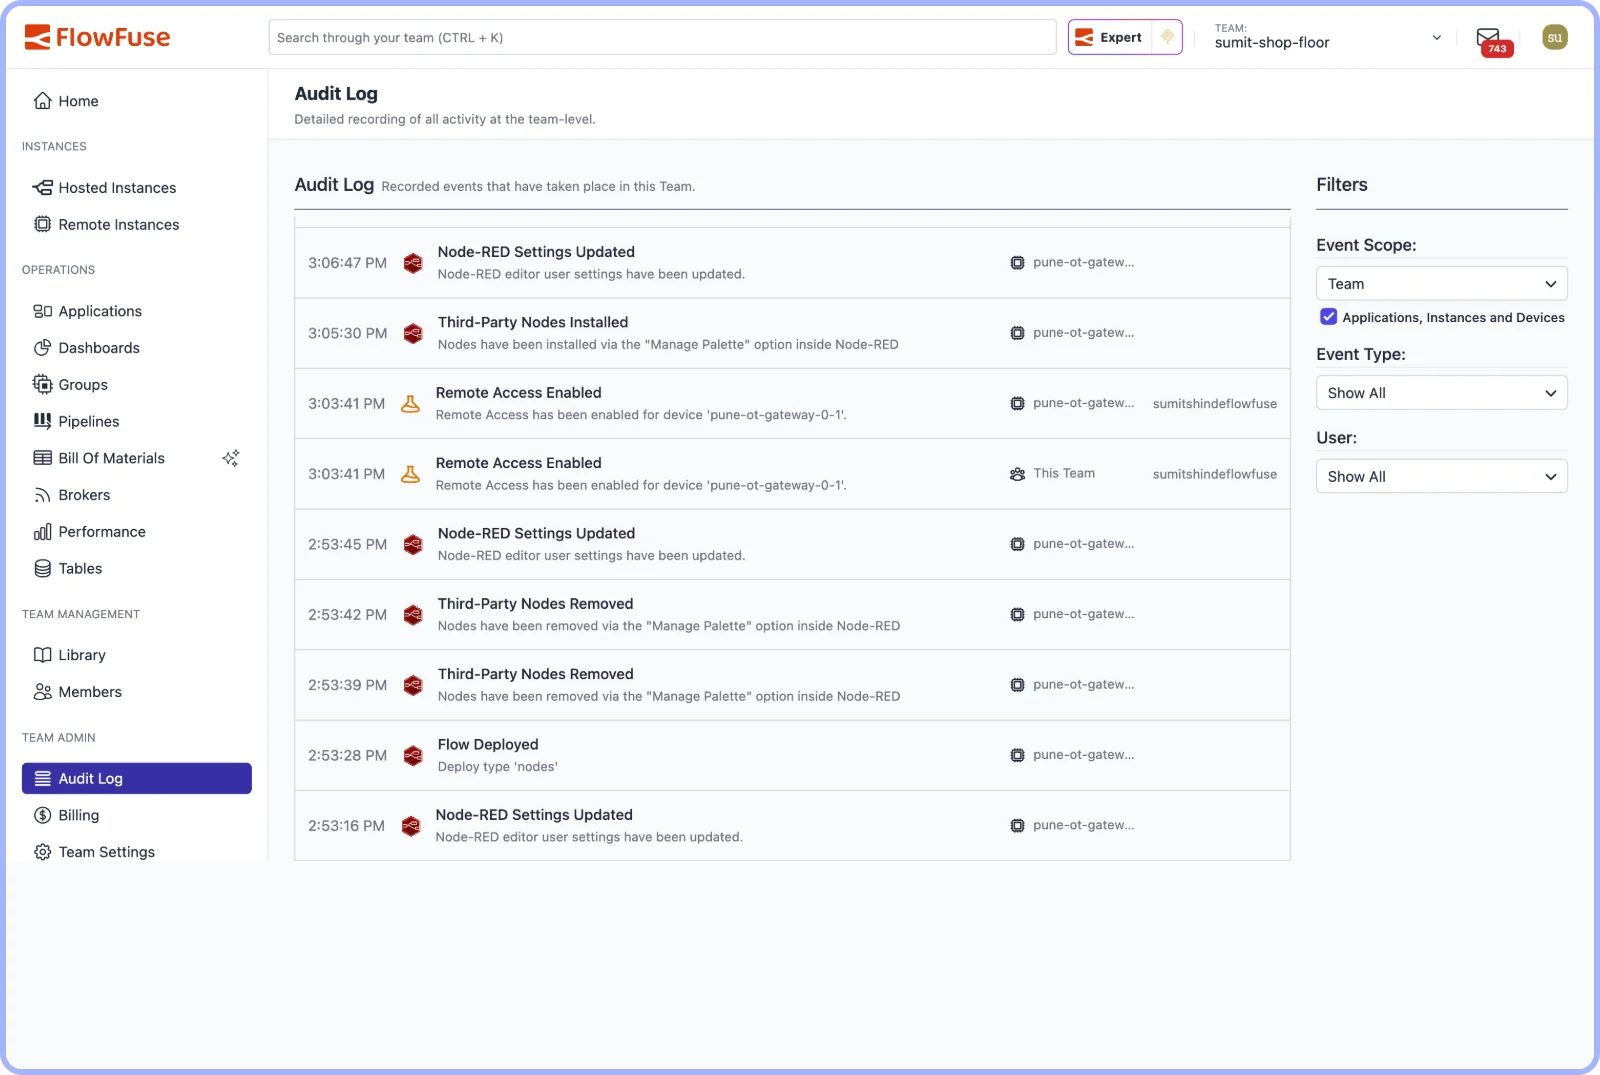Viewport: 1600px width, 1075px height.
Task: Click Node-RED icon on Third-Party Nodes Installed entry
Action: click(412, 333)
